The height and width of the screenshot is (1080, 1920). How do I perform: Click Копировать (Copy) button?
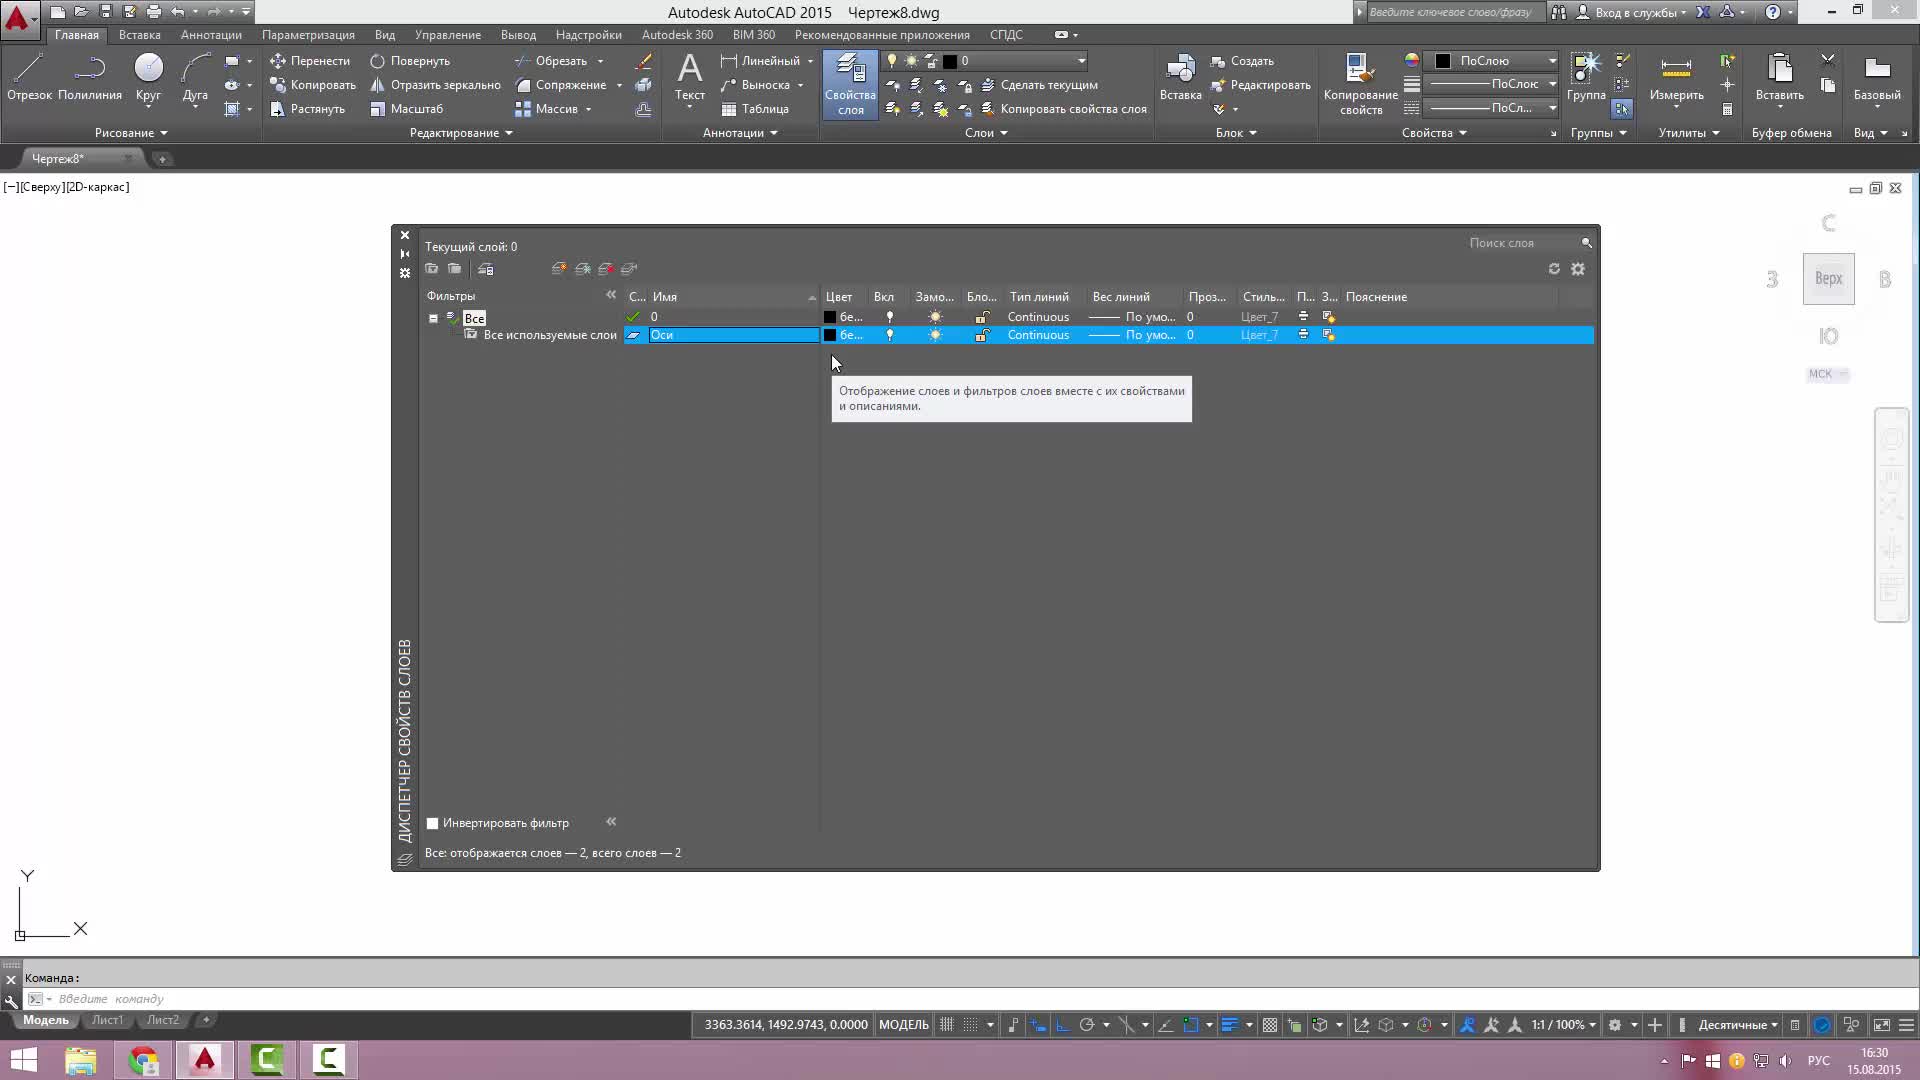click(313, 85)
